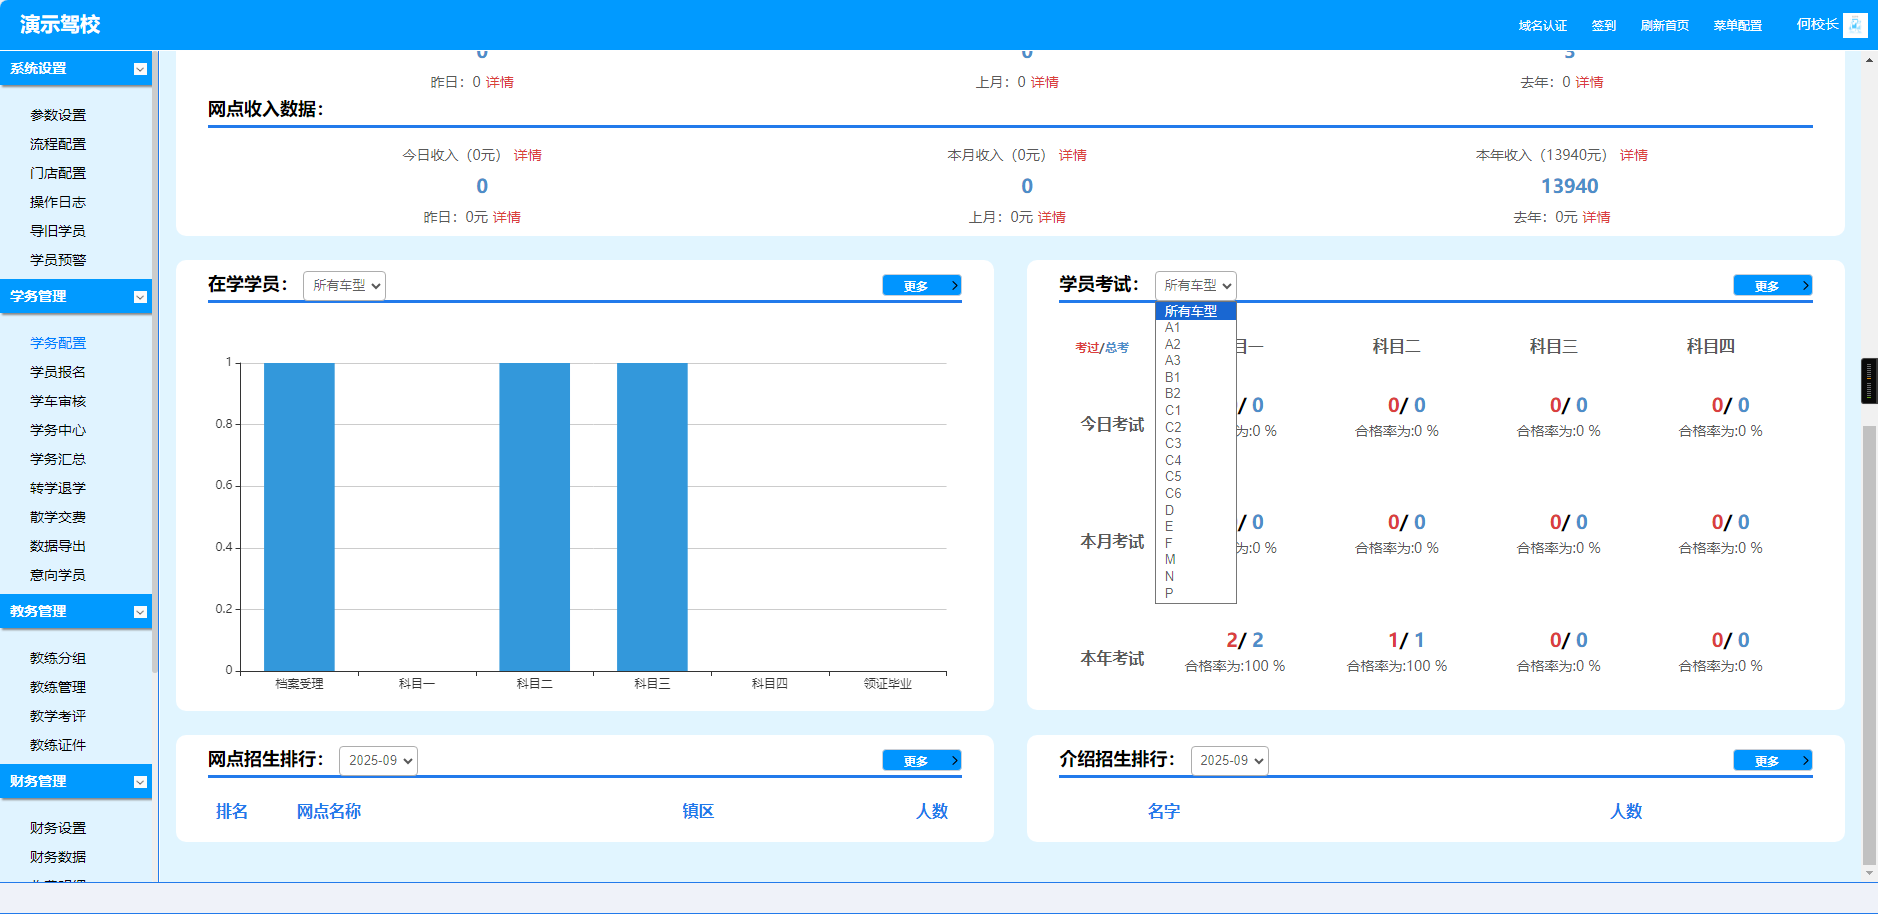Open the 2025-09 month selector for 网点招生排行
This screenshot has height=914, width=1878.
point(378,760)
